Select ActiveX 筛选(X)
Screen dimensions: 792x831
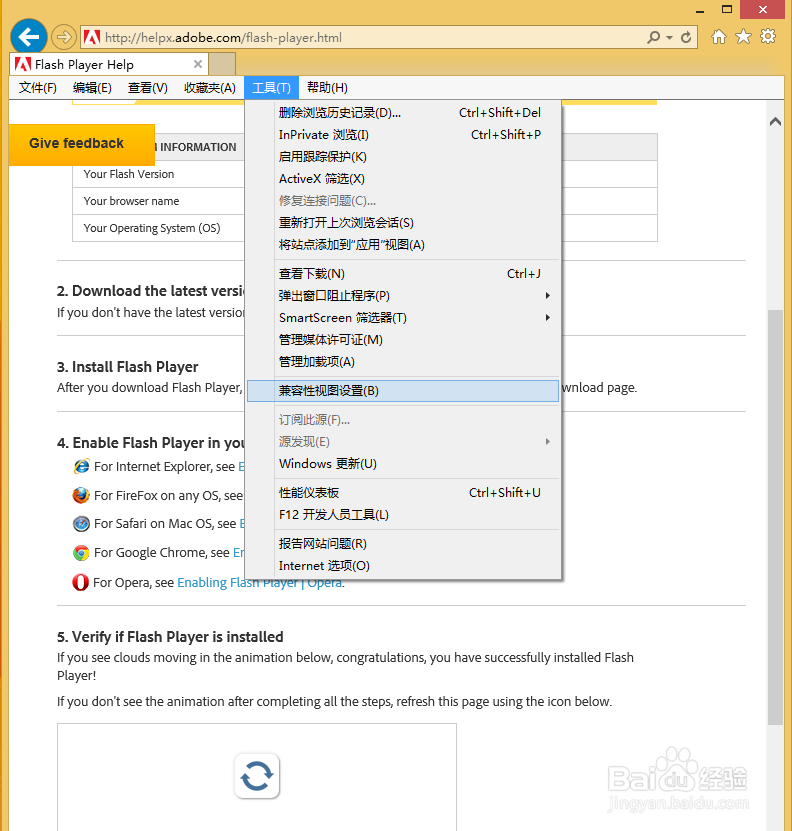[x=404, y=179]
